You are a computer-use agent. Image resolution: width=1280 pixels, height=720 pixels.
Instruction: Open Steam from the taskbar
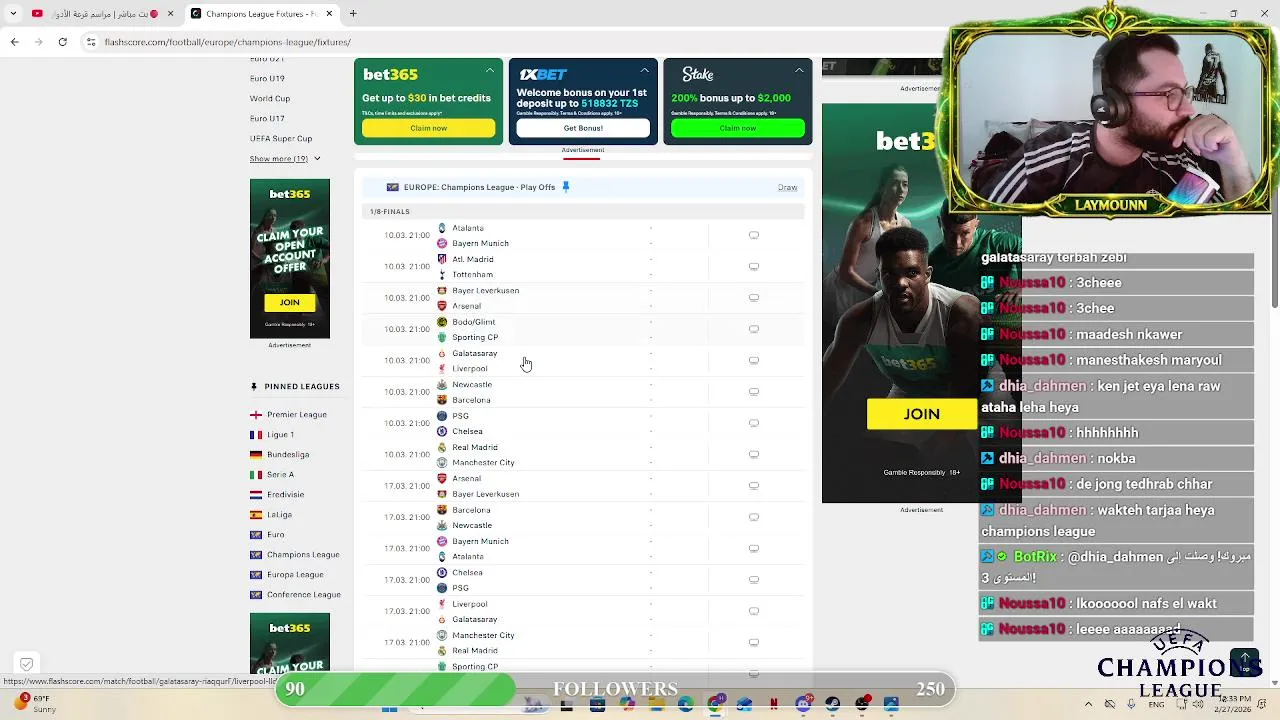tap(832, 704)
